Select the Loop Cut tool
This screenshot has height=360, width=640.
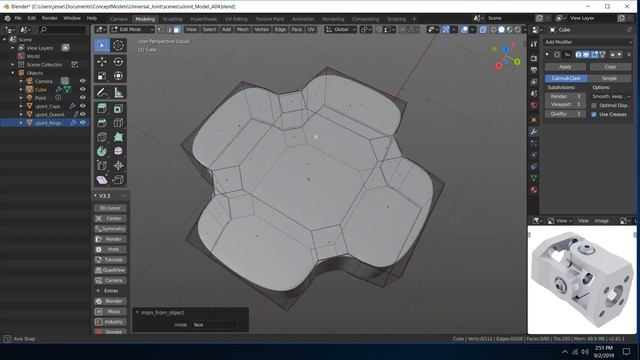coord(118,122)
